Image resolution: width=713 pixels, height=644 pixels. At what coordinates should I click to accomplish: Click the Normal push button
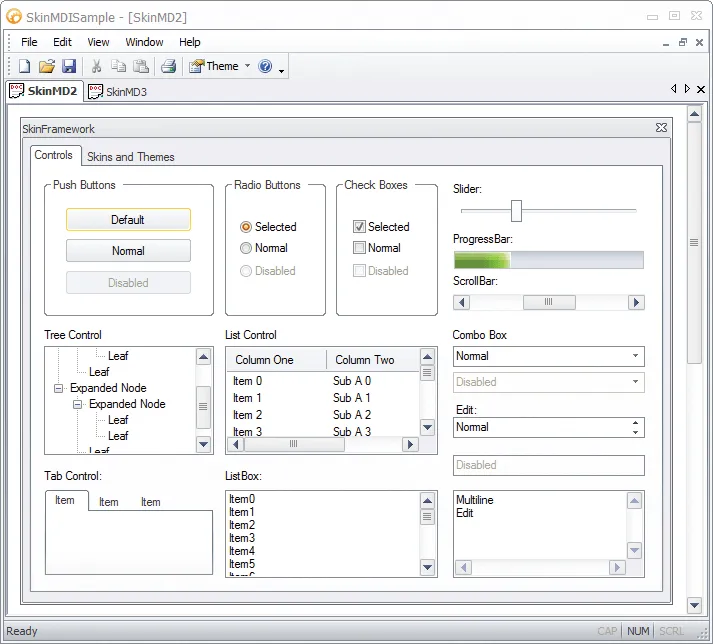tap(128, 251)
